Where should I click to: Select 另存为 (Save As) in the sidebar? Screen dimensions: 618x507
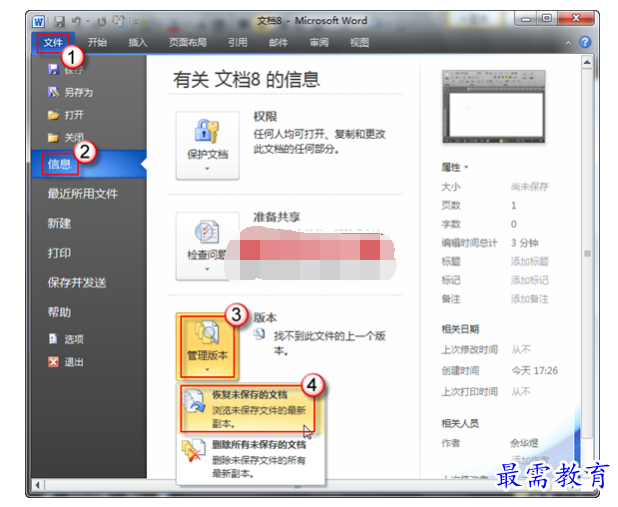pyautogui.click(x=70, y=92)
